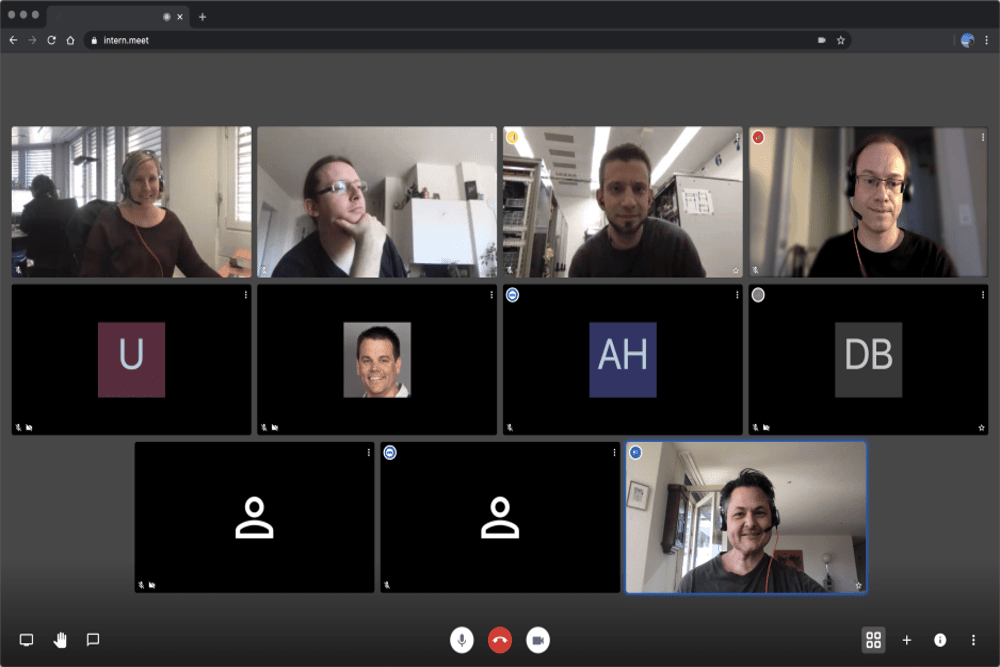This screenshot has width=1000, height=667.
Task: Open highlighted video of smiling headset man
Action: point(746,517)
